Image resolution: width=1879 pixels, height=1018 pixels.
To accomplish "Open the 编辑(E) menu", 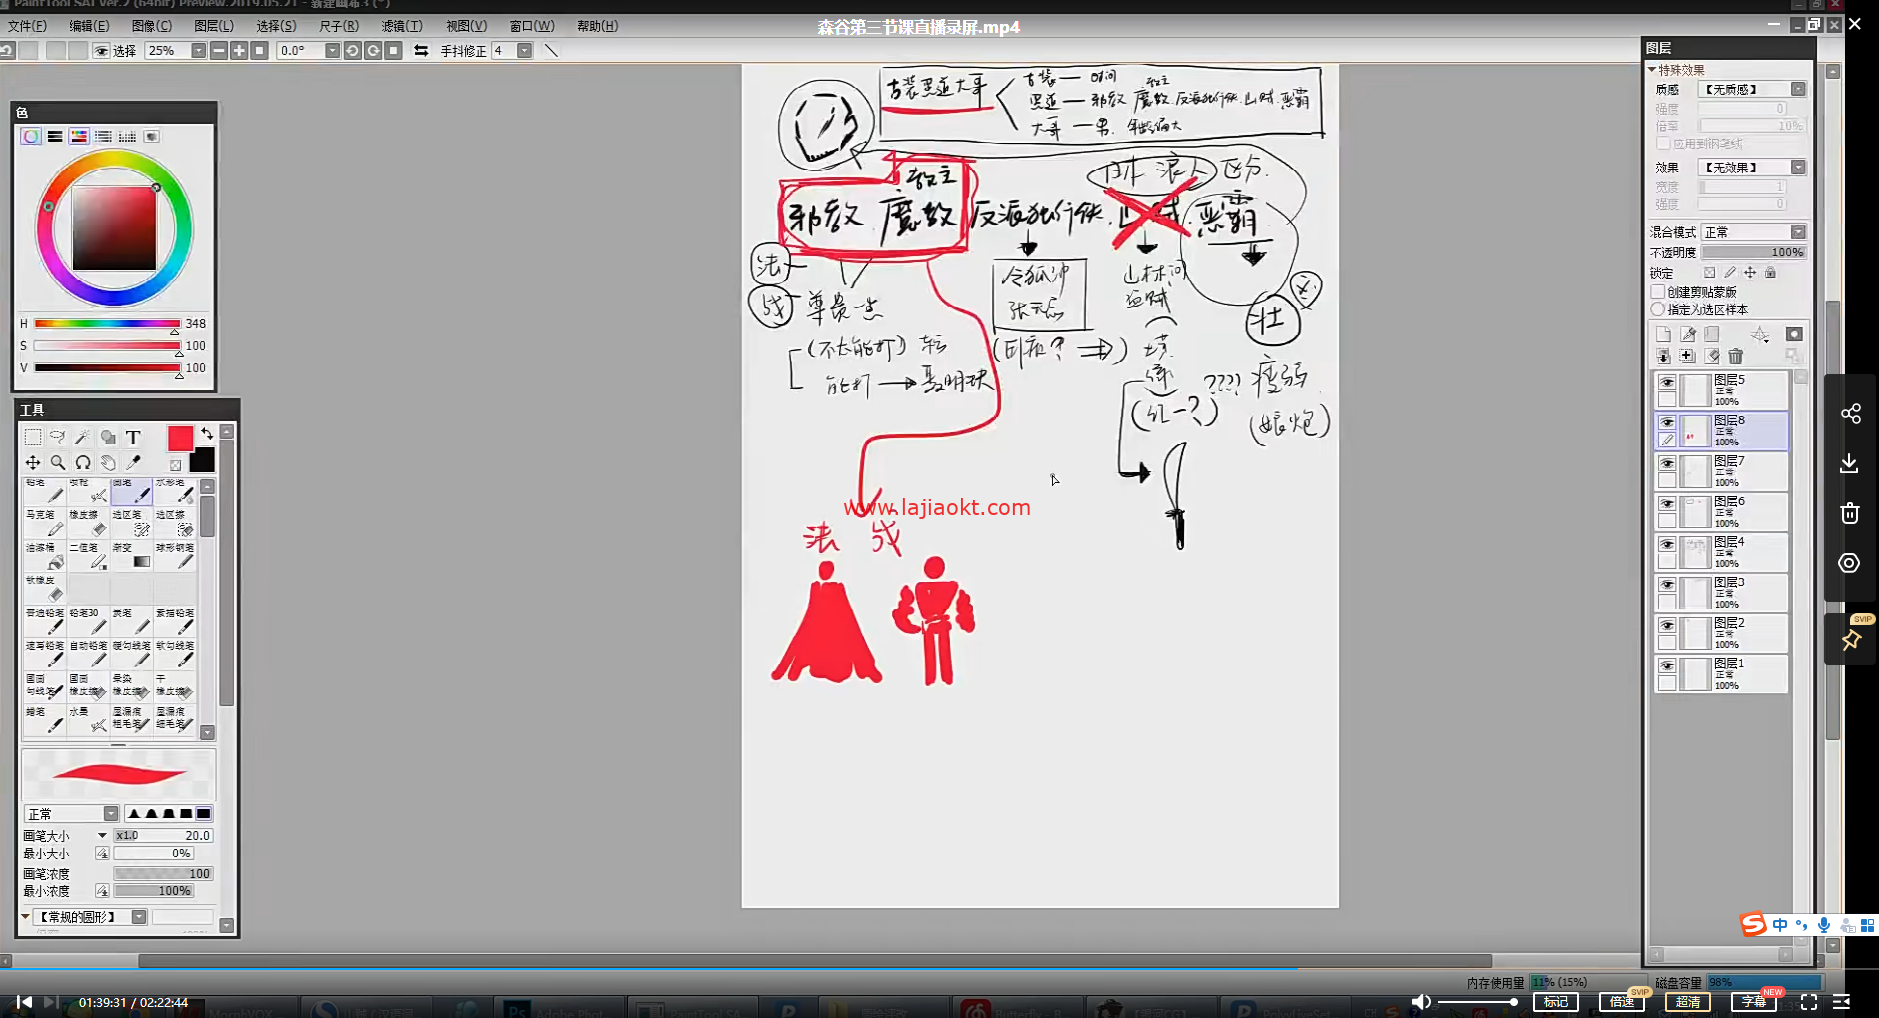I will pyautogui.click(x=89, y=26).
